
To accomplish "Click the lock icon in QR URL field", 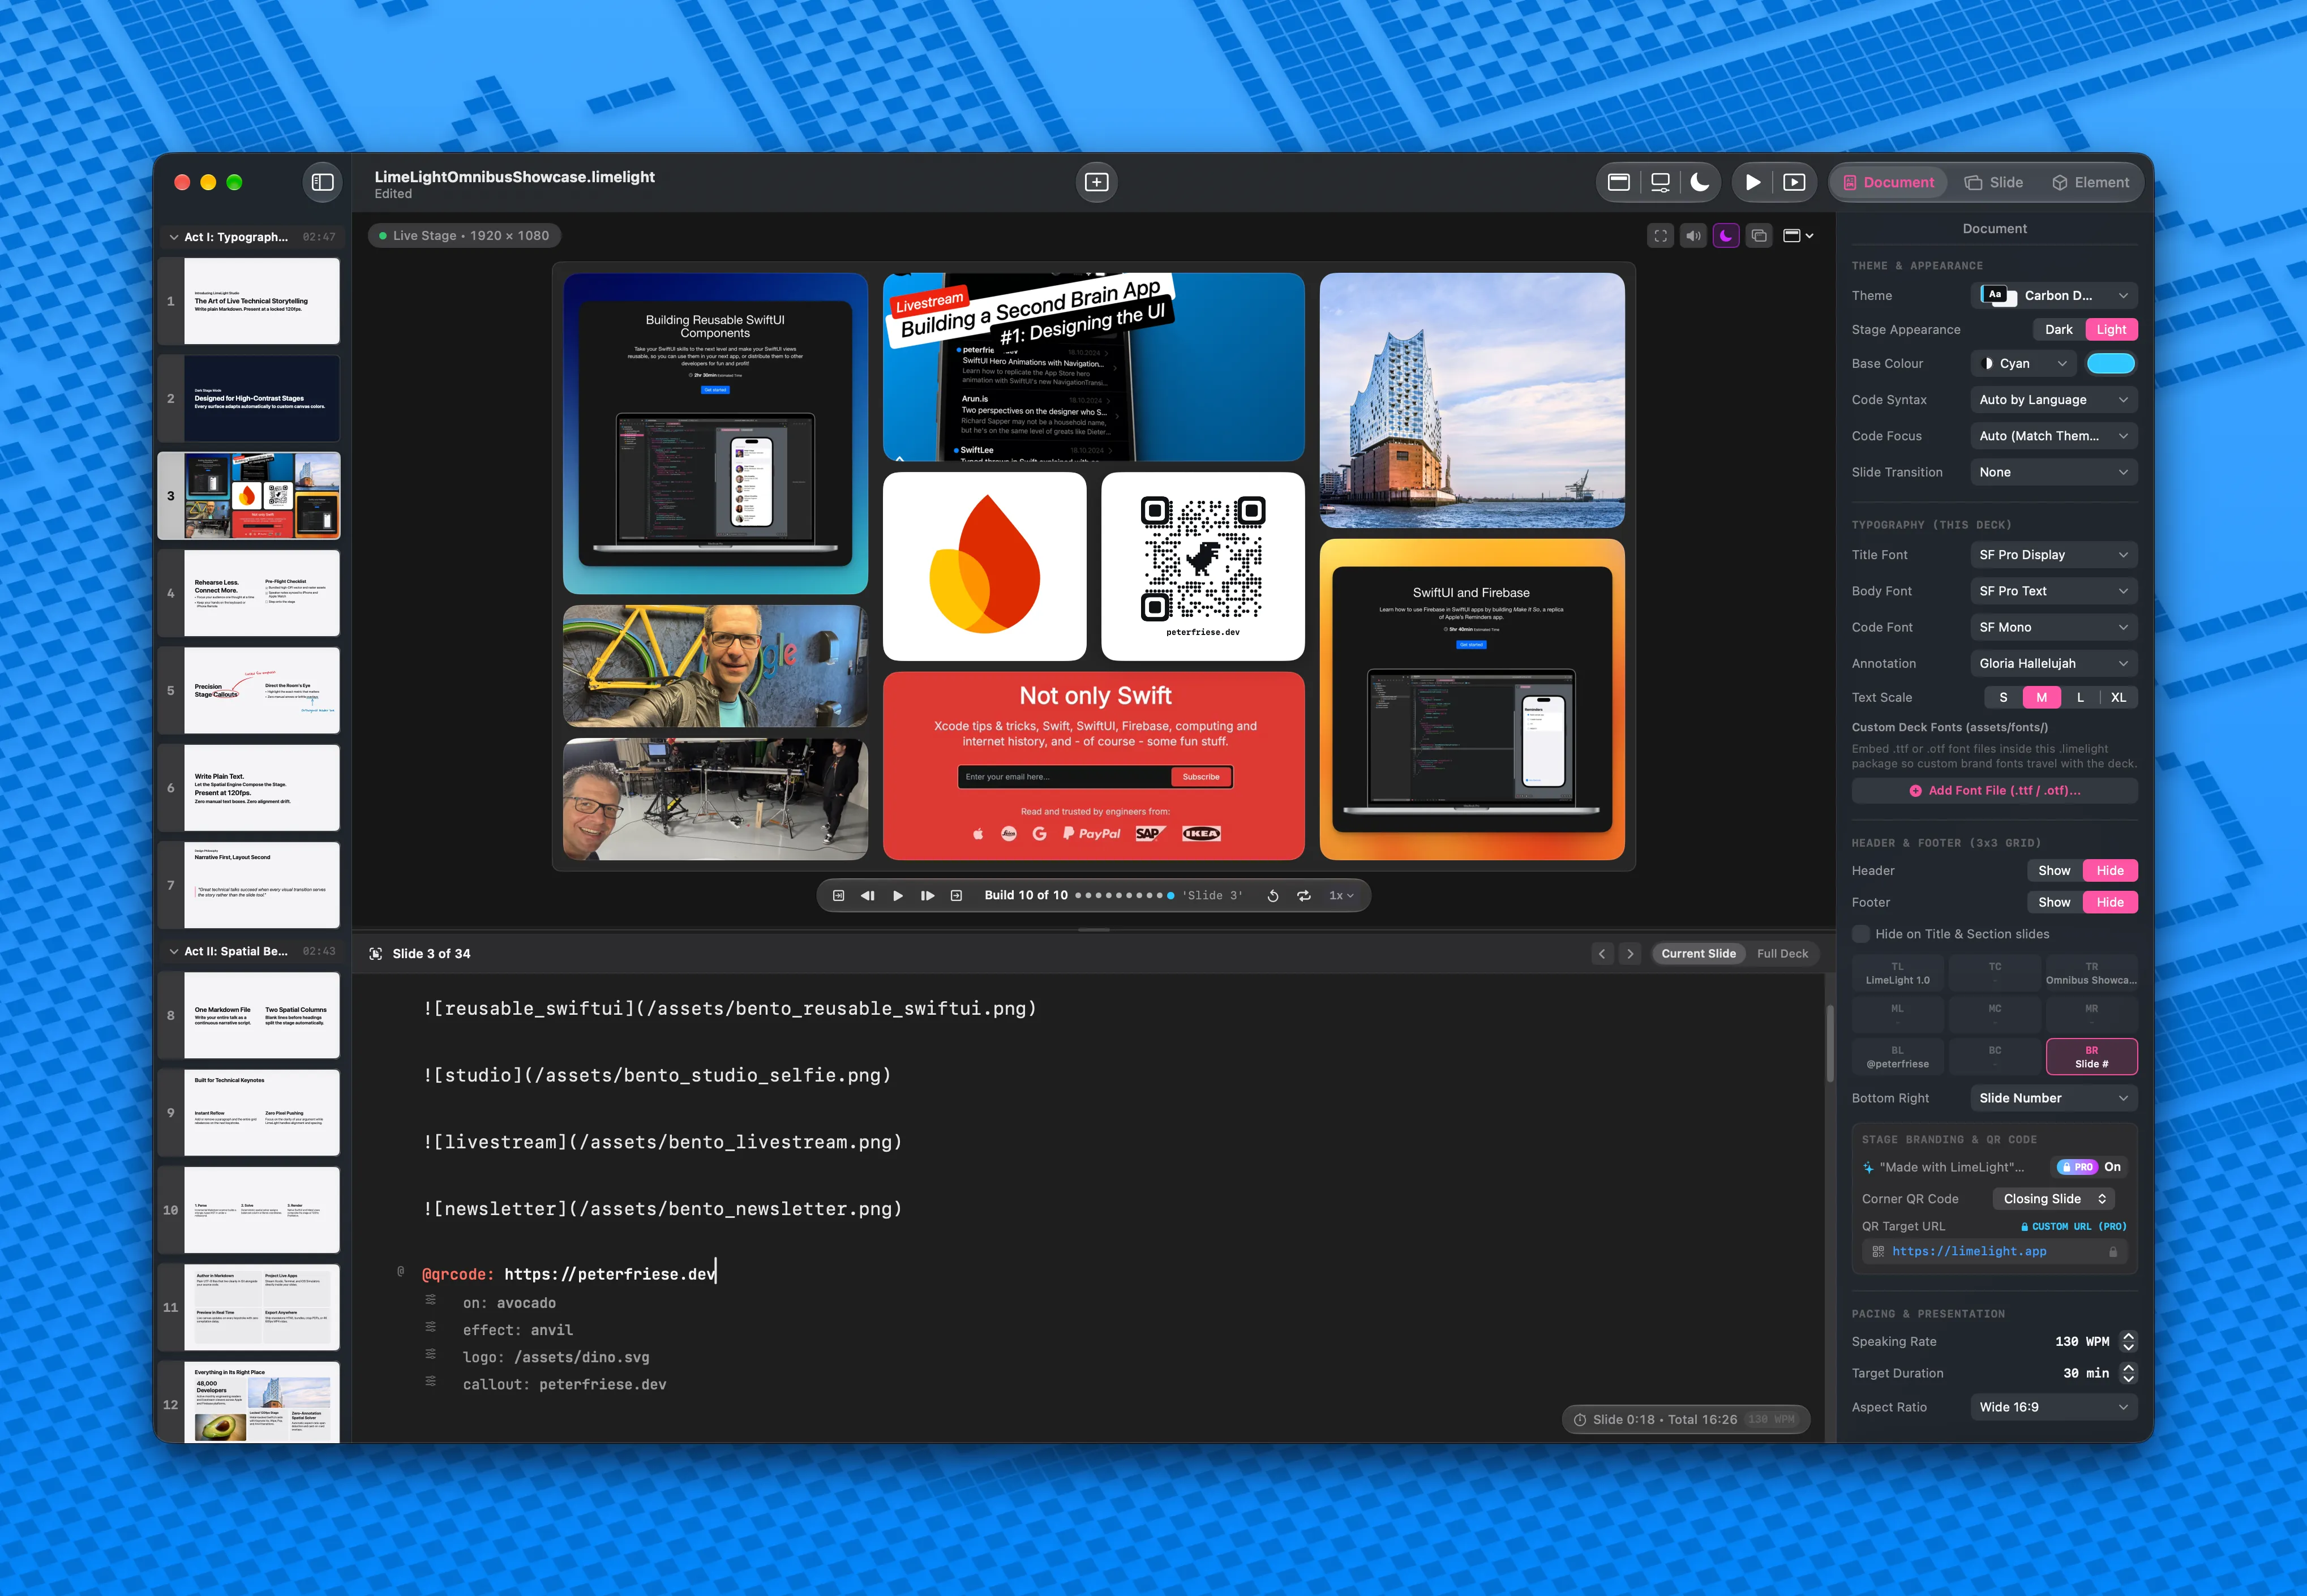I will (2113, 1252).
